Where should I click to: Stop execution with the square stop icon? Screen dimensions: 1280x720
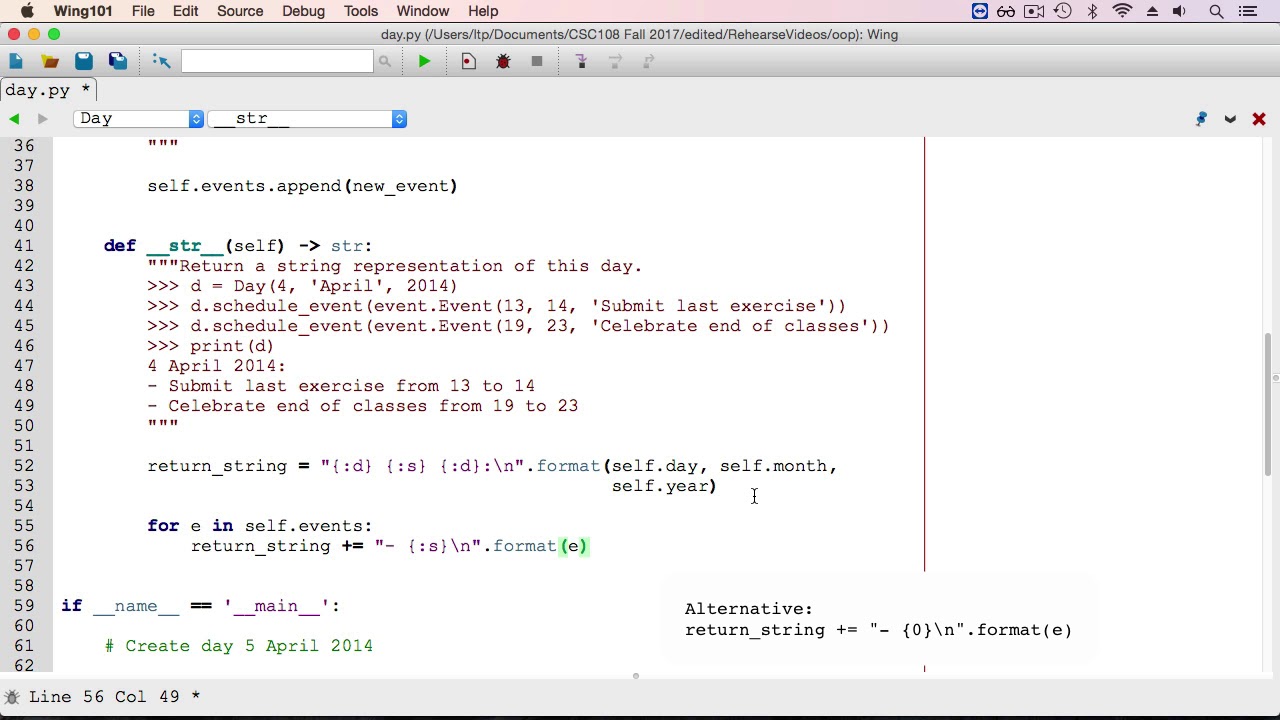coord(537,61)
